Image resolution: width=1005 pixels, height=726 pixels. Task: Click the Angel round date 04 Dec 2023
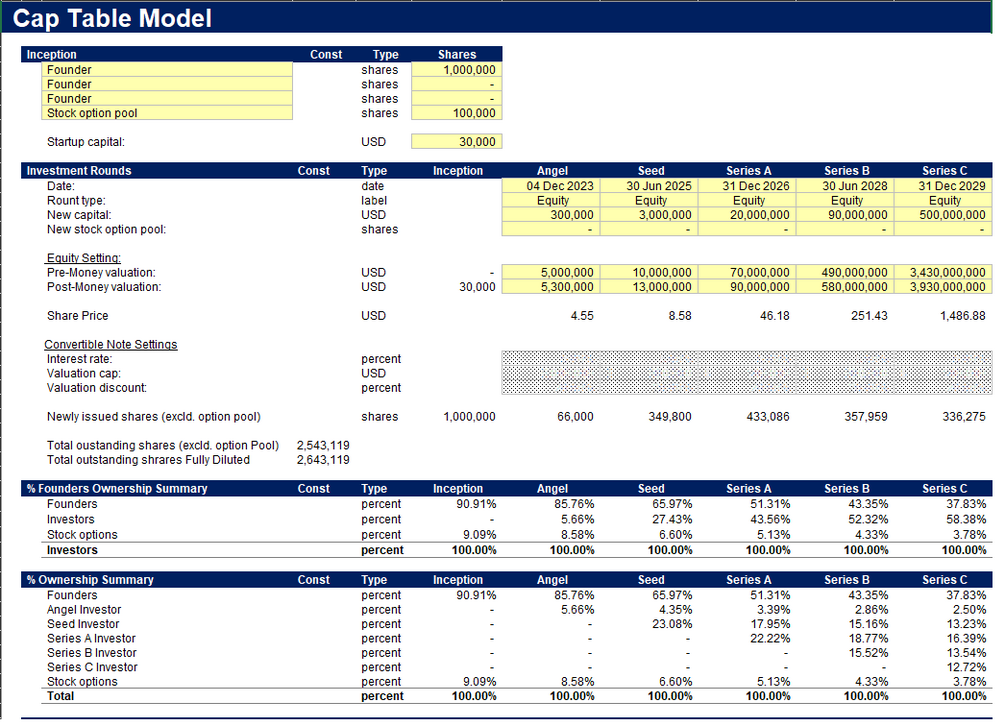pos(551,186)
